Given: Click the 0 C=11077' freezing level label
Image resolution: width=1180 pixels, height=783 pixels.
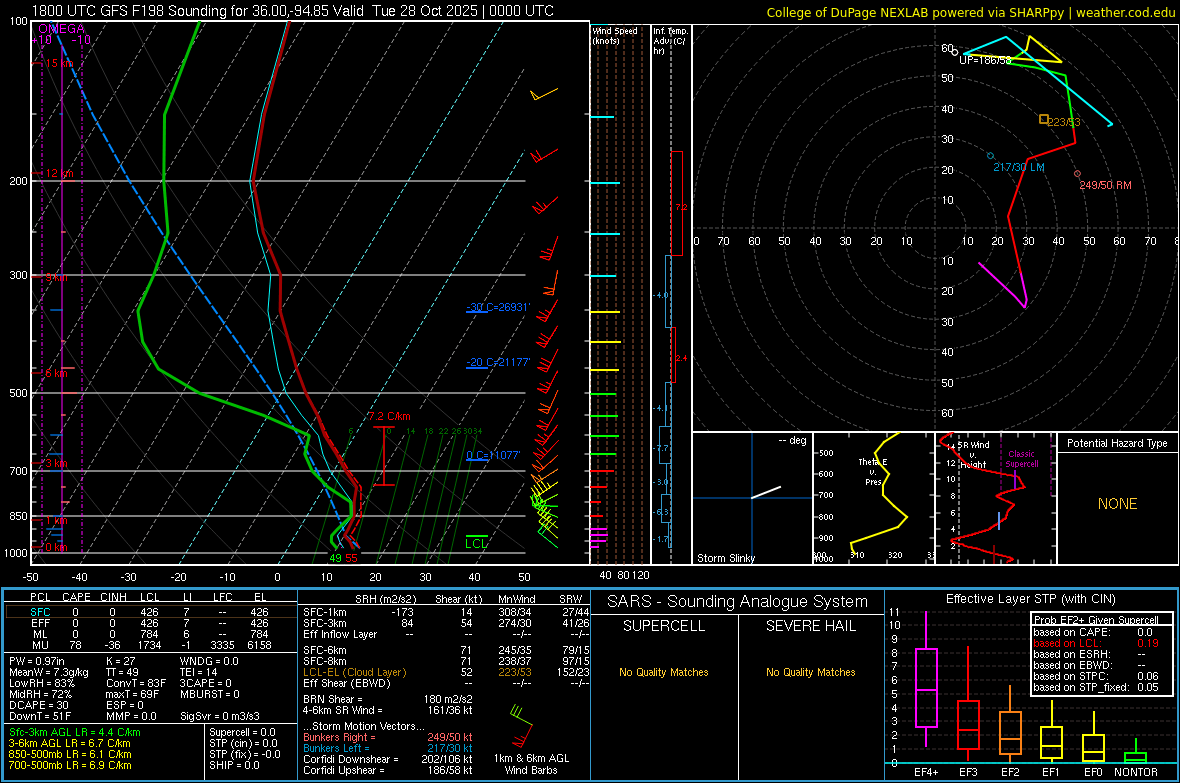Looking at the screenshot, I should 493,455.
